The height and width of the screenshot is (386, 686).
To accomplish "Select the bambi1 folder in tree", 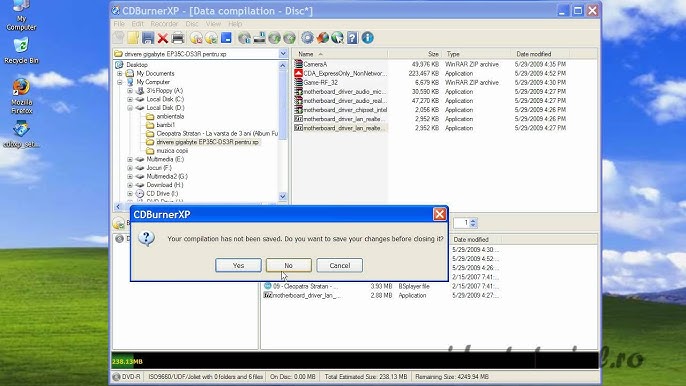I will coord(165,125).
